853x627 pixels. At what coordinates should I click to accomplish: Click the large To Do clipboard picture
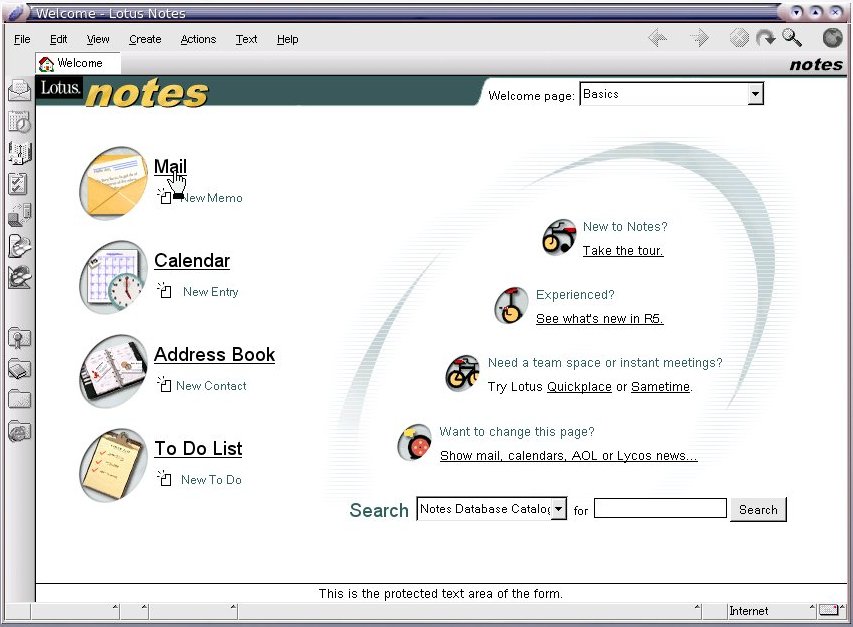click(113, 465)
